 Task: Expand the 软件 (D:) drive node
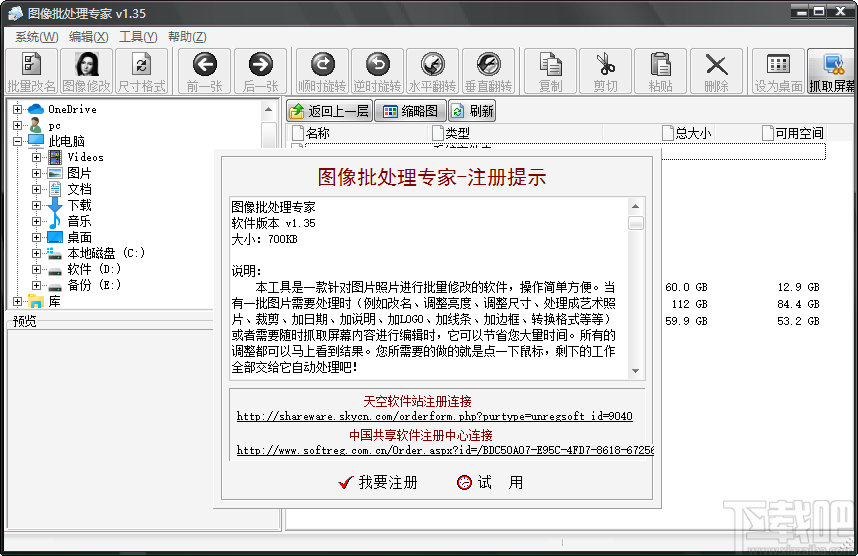coord(36,269)
